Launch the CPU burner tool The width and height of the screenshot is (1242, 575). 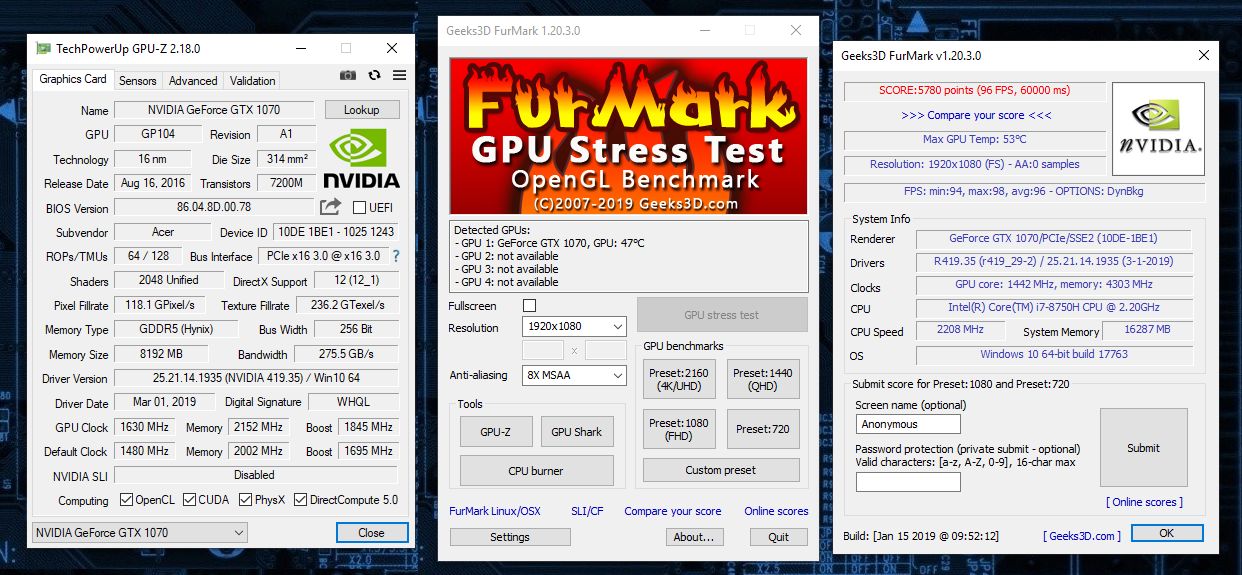tap(537, 471)
